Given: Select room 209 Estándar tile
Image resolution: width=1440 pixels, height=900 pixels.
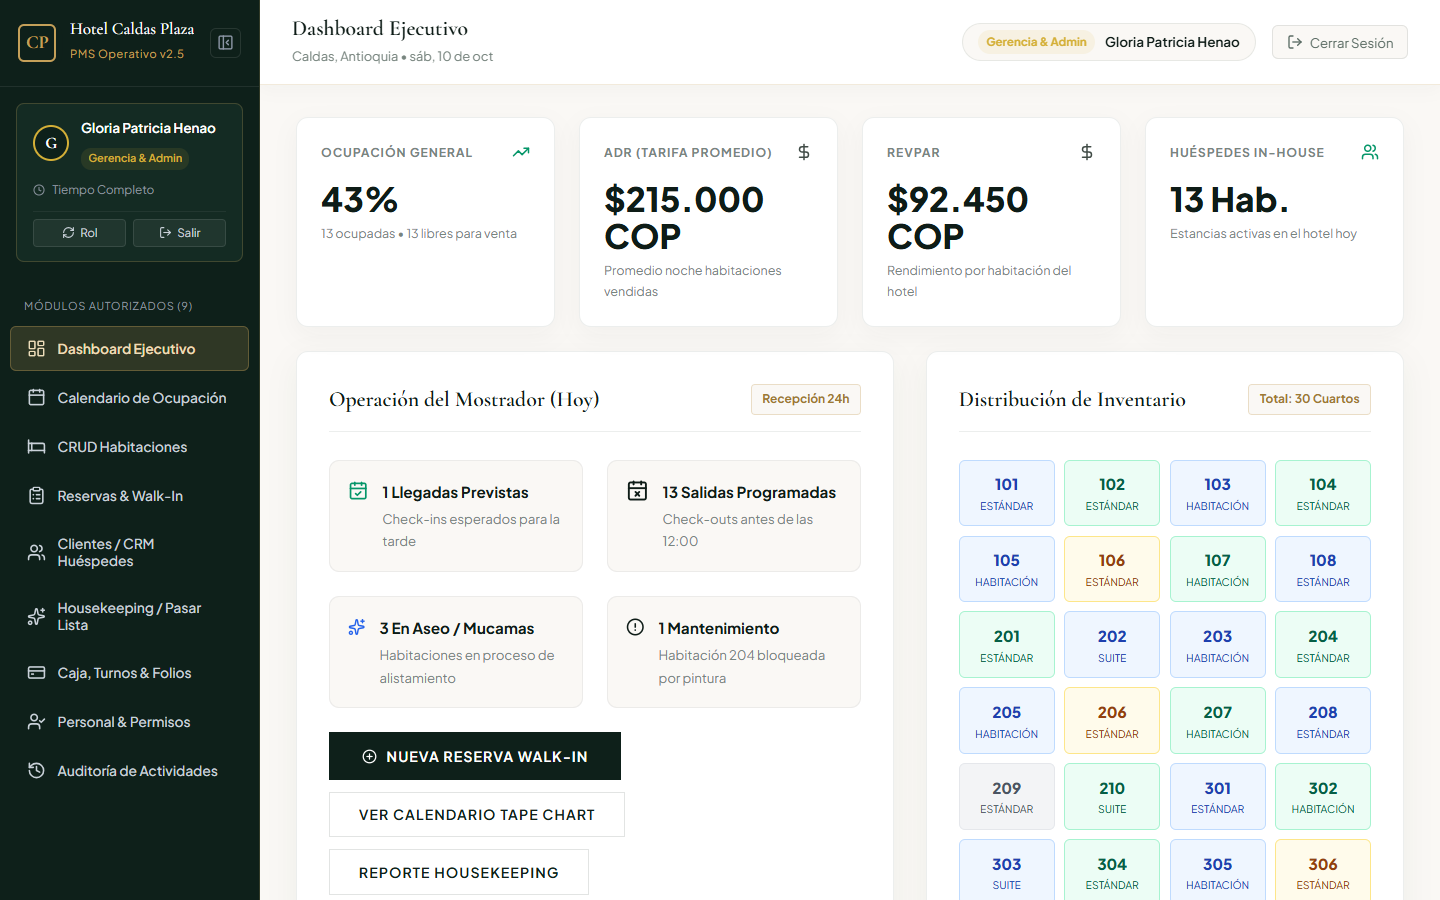Looking at the screenshot, I should (1007, 797).
